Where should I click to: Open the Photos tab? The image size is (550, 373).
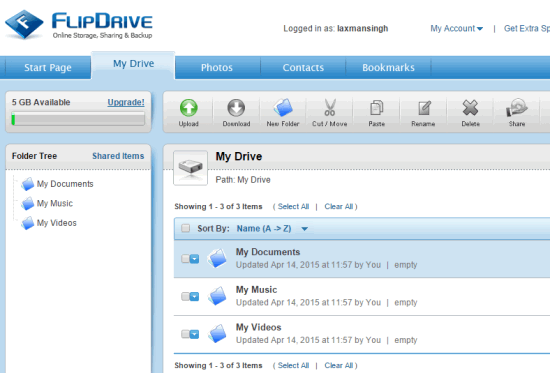[x=217, y=67]
